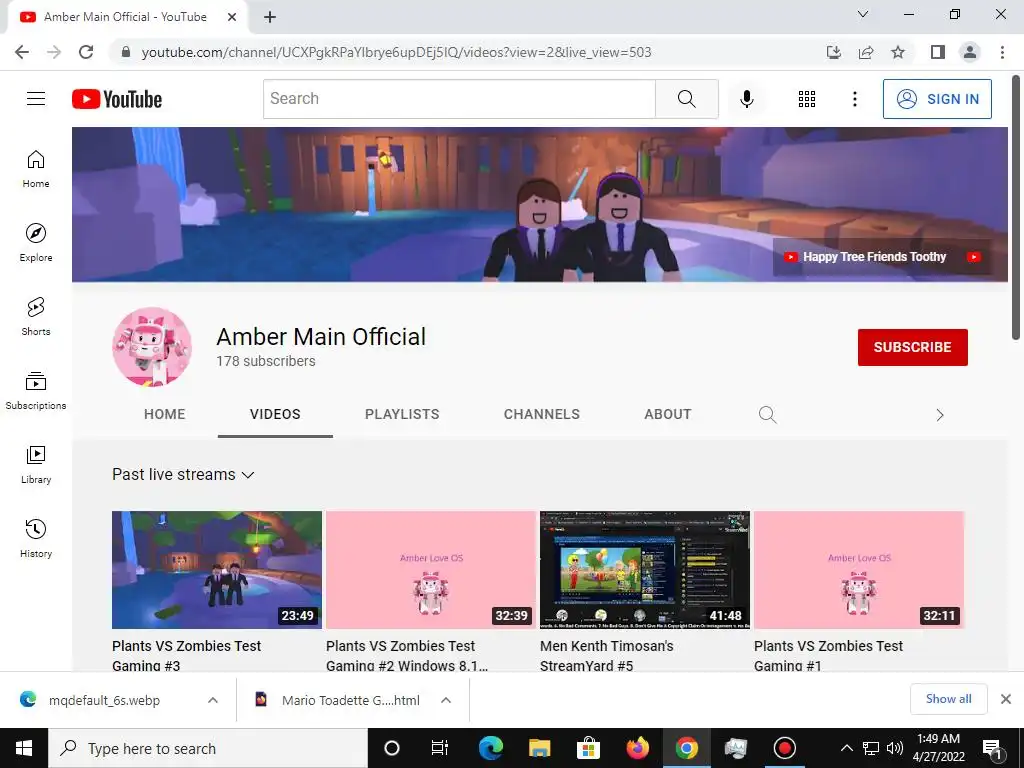This screenshot has width=1024, height=768.
Task: Share this page from address bar
Action: pyautogui.click(x=866, y=52)
